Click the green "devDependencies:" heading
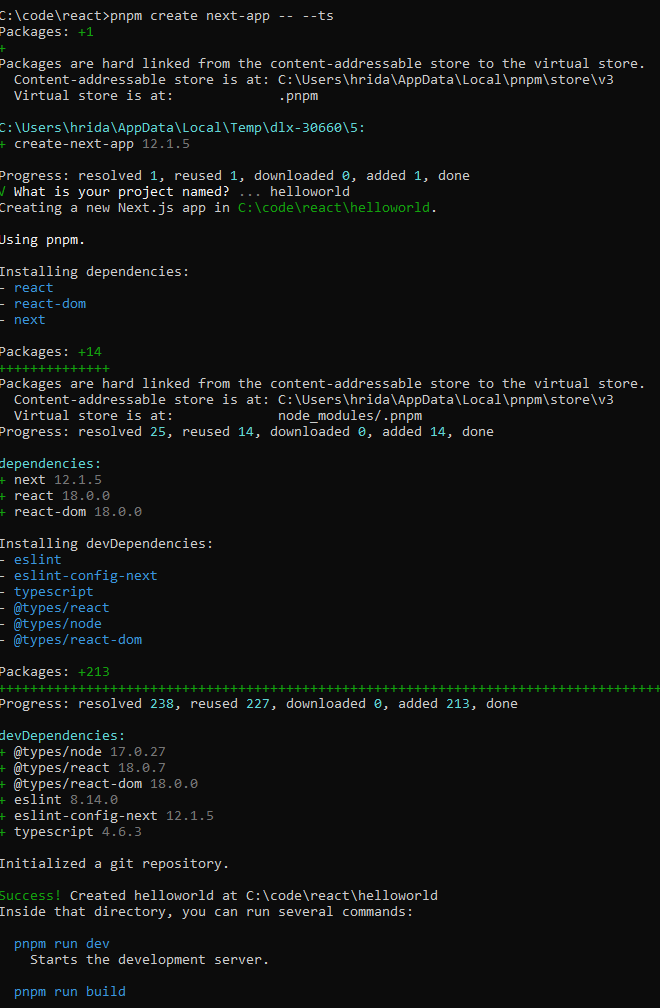This screenshot has width=660, height=1008. [x=62, y=735]
